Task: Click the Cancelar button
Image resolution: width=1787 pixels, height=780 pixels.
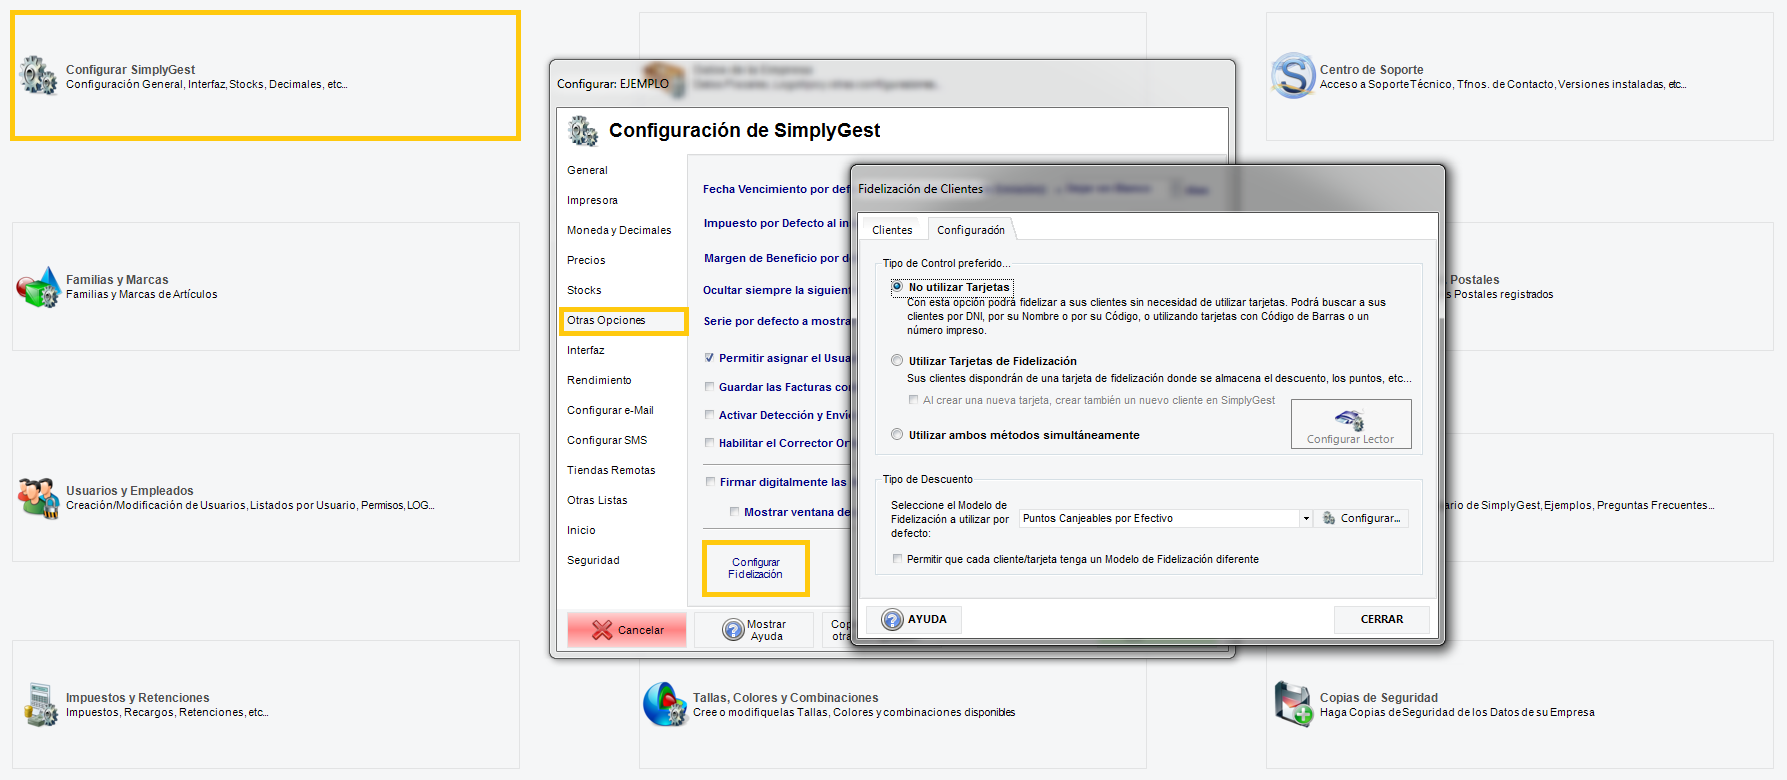Action: [x=627, y=630]
